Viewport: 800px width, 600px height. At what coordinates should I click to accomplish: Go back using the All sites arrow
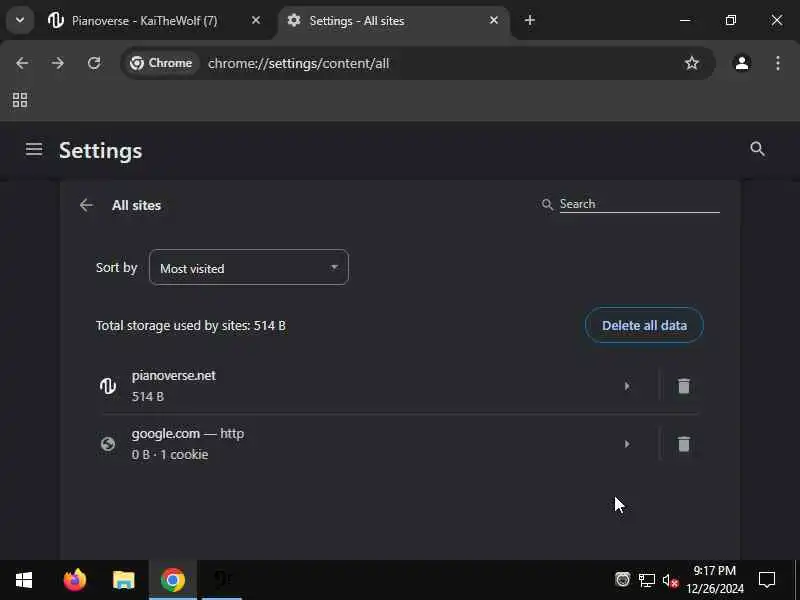(x=86, y=205)
